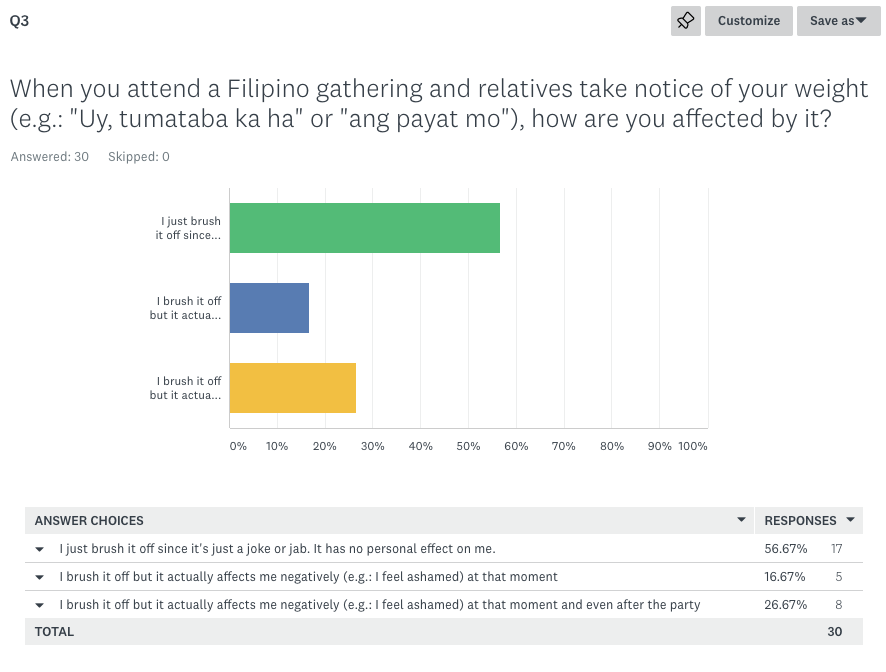Click the blue bar in the chart

click(x=269, y=308)
